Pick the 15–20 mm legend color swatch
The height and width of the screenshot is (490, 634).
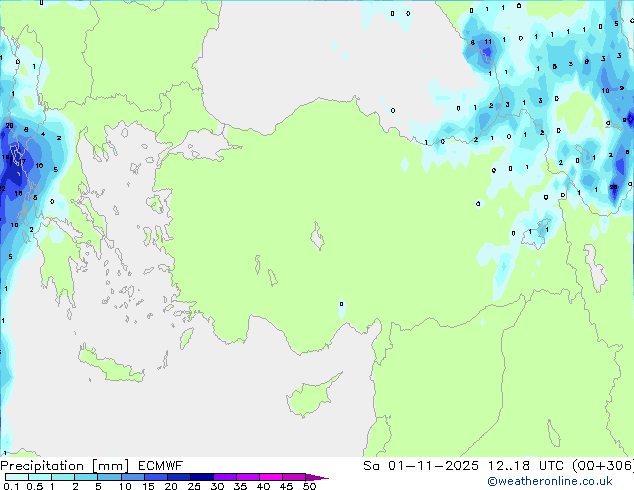tap(155, 477)
